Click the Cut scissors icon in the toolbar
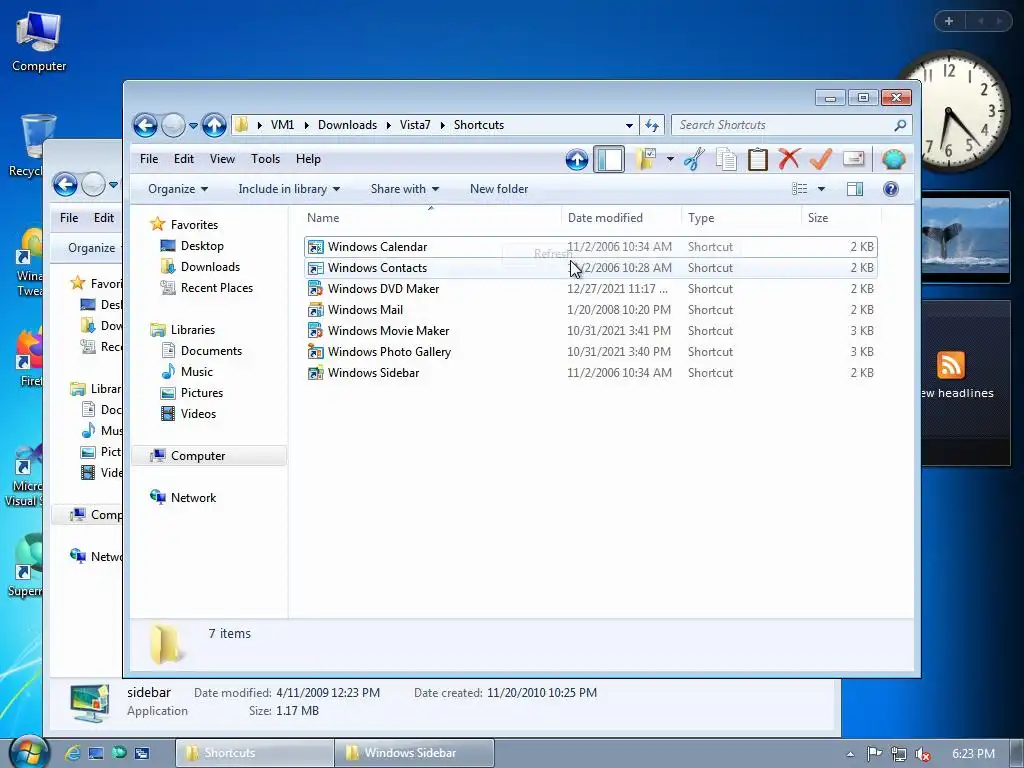The image size is (1024, 768). pyautogui.click(x=694, y=159)
